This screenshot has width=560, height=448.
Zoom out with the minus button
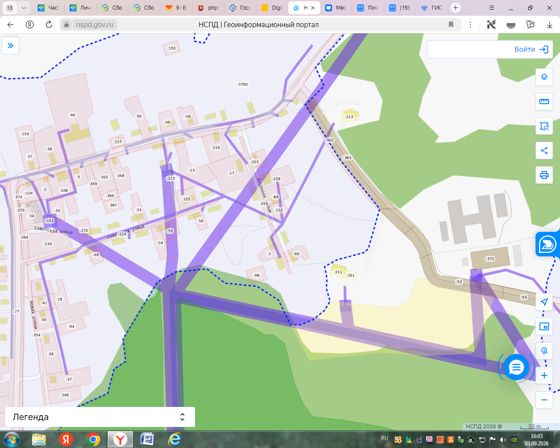tap(544, 399)
